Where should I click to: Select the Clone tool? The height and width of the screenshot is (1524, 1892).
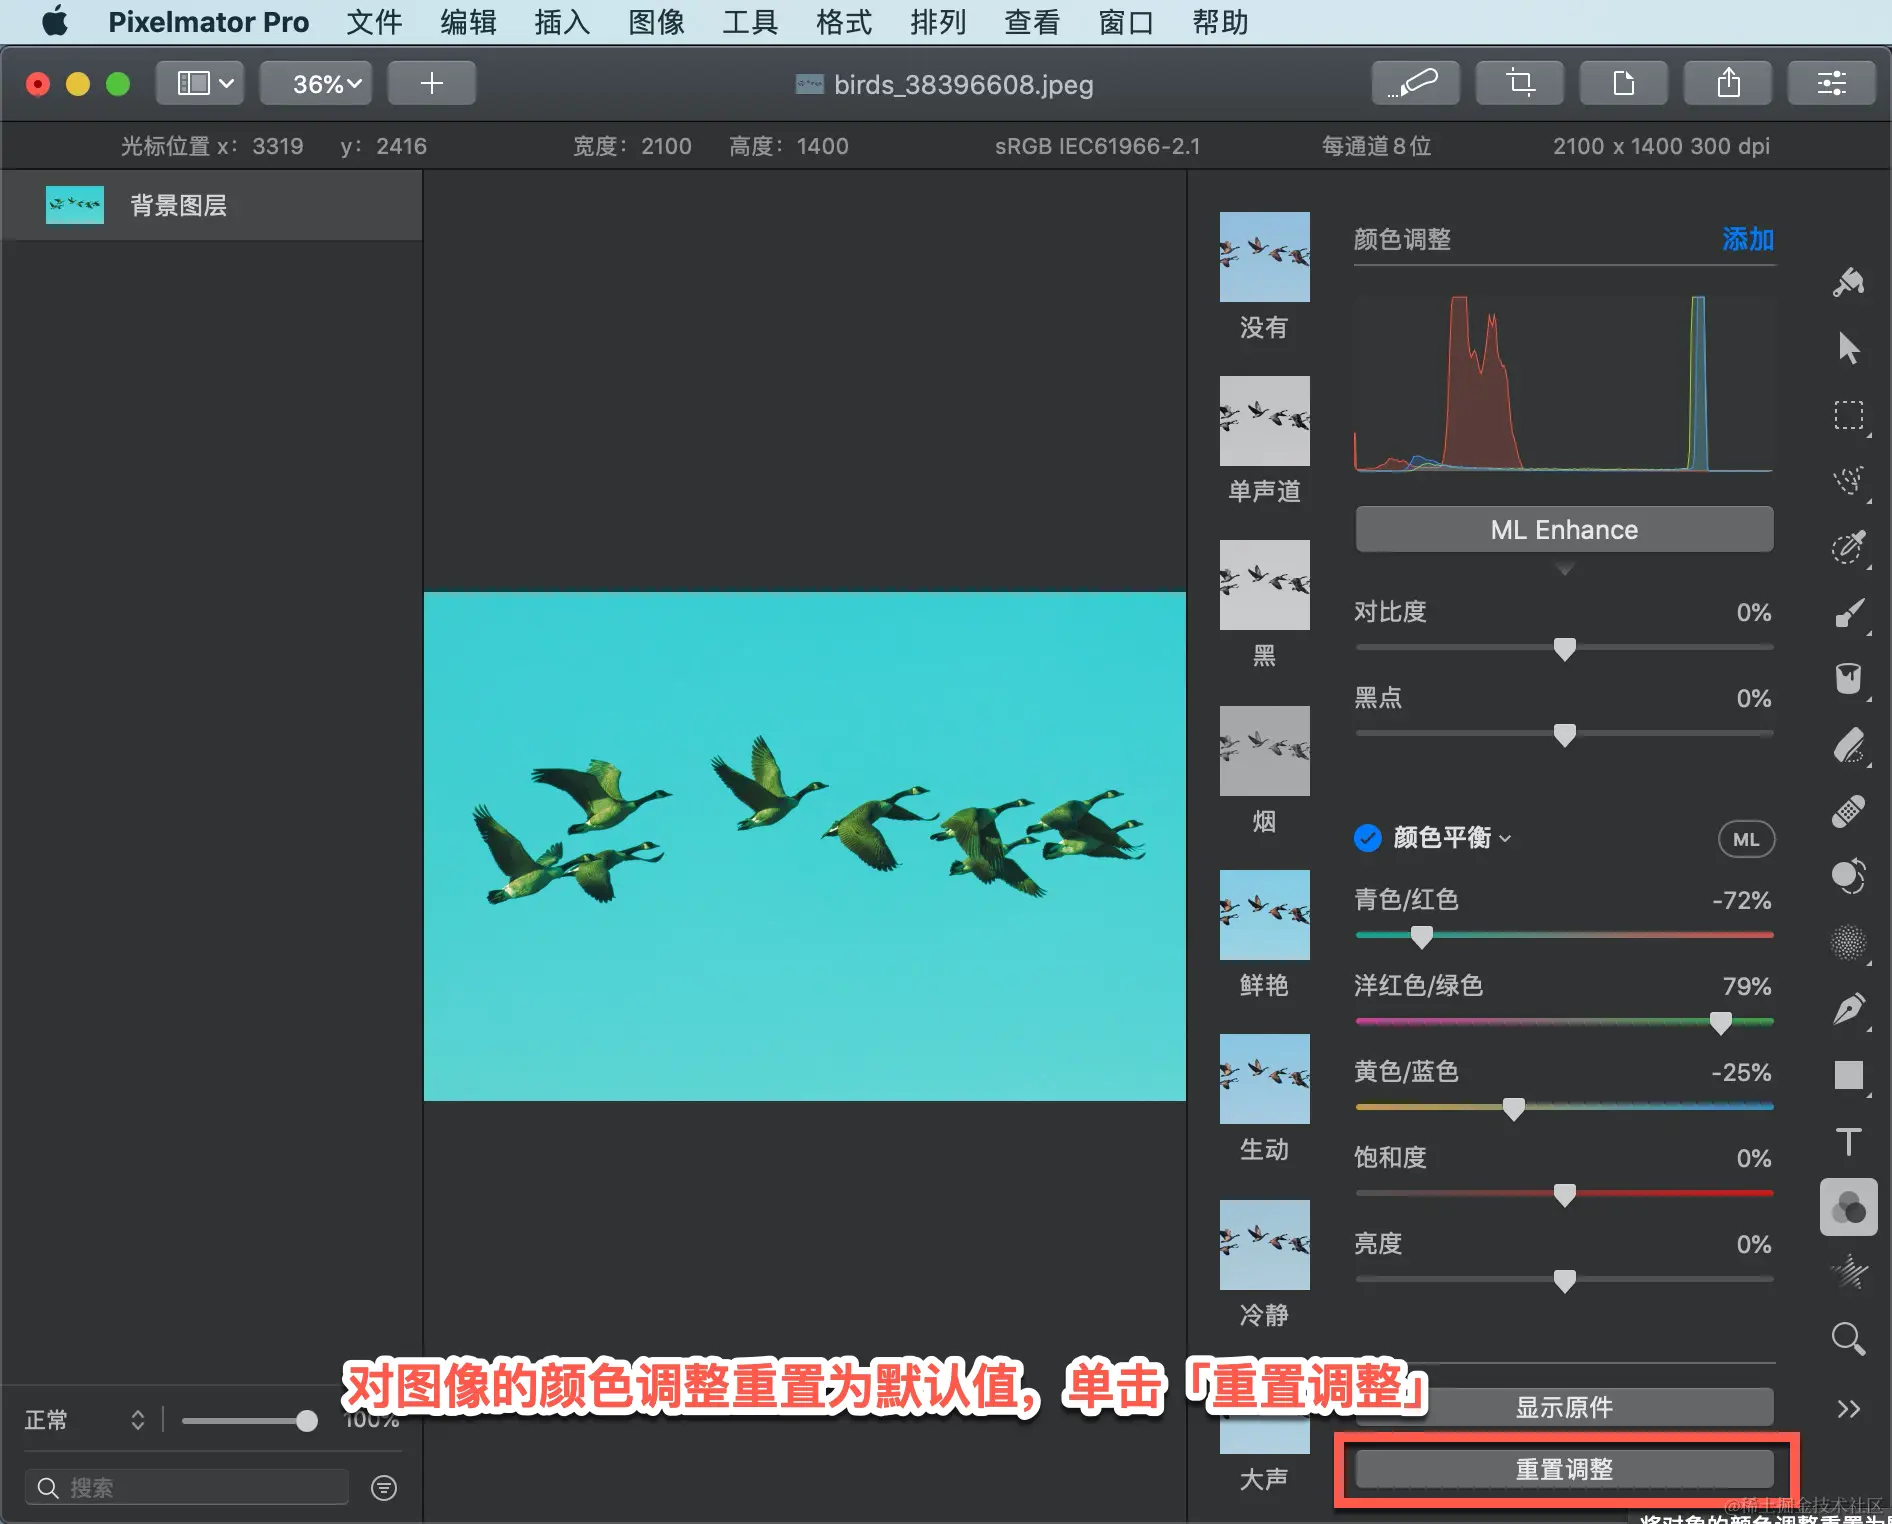[1848, 877]
